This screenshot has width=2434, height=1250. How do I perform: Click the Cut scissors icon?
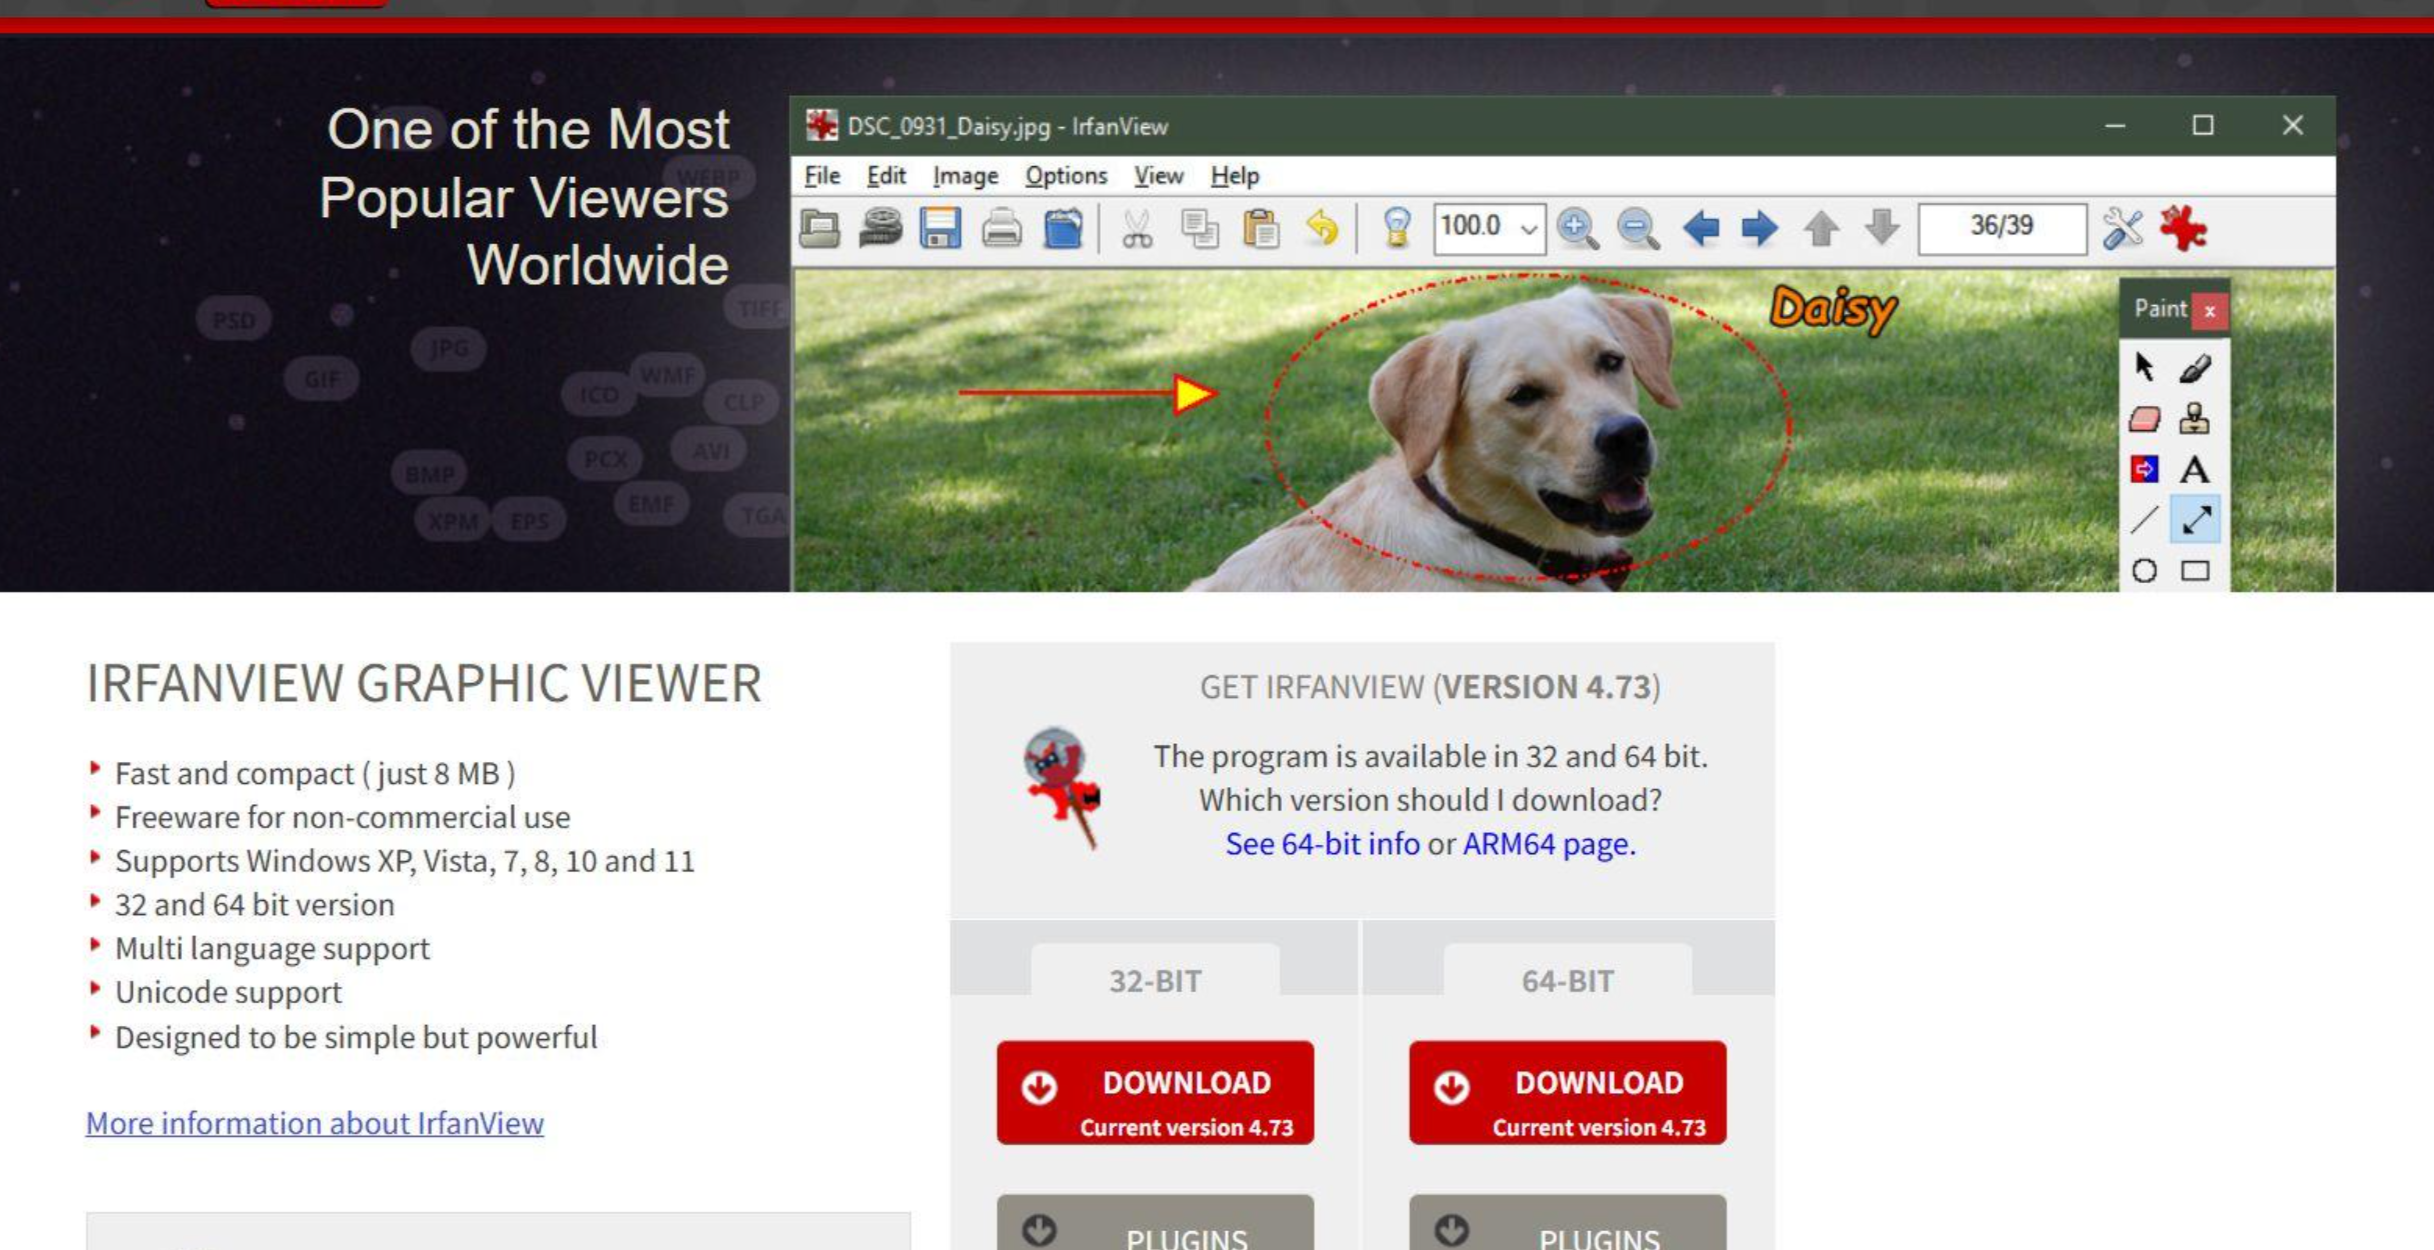(1137, 229)
